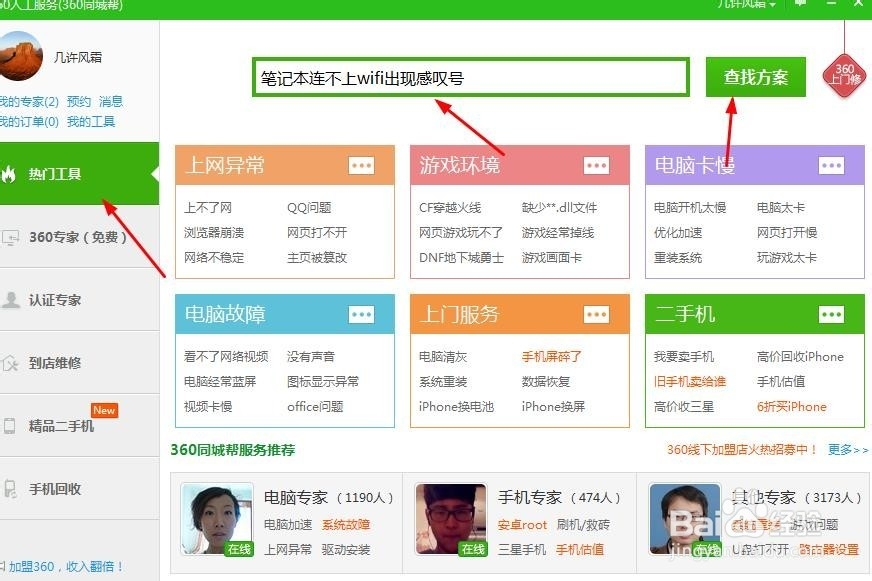Expand more options in 游戏环境 card

pos(596,165)
